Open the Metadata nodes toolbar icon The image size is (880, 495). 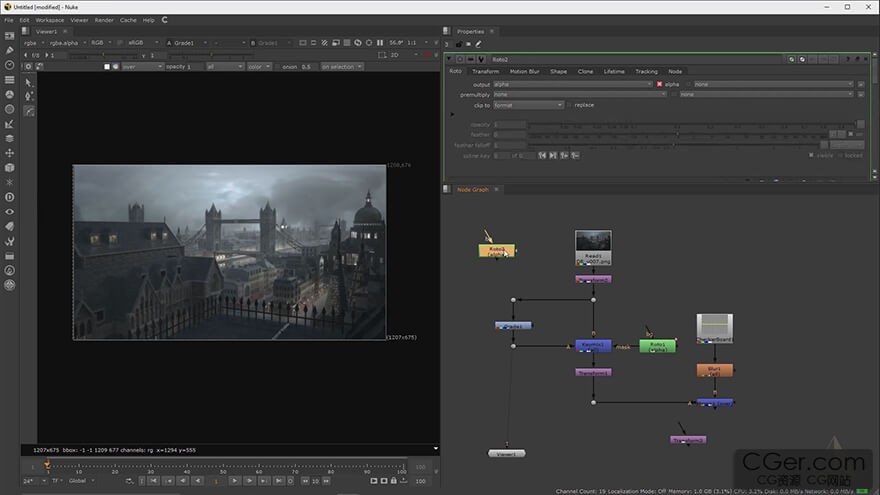click(x=10, y=226)
